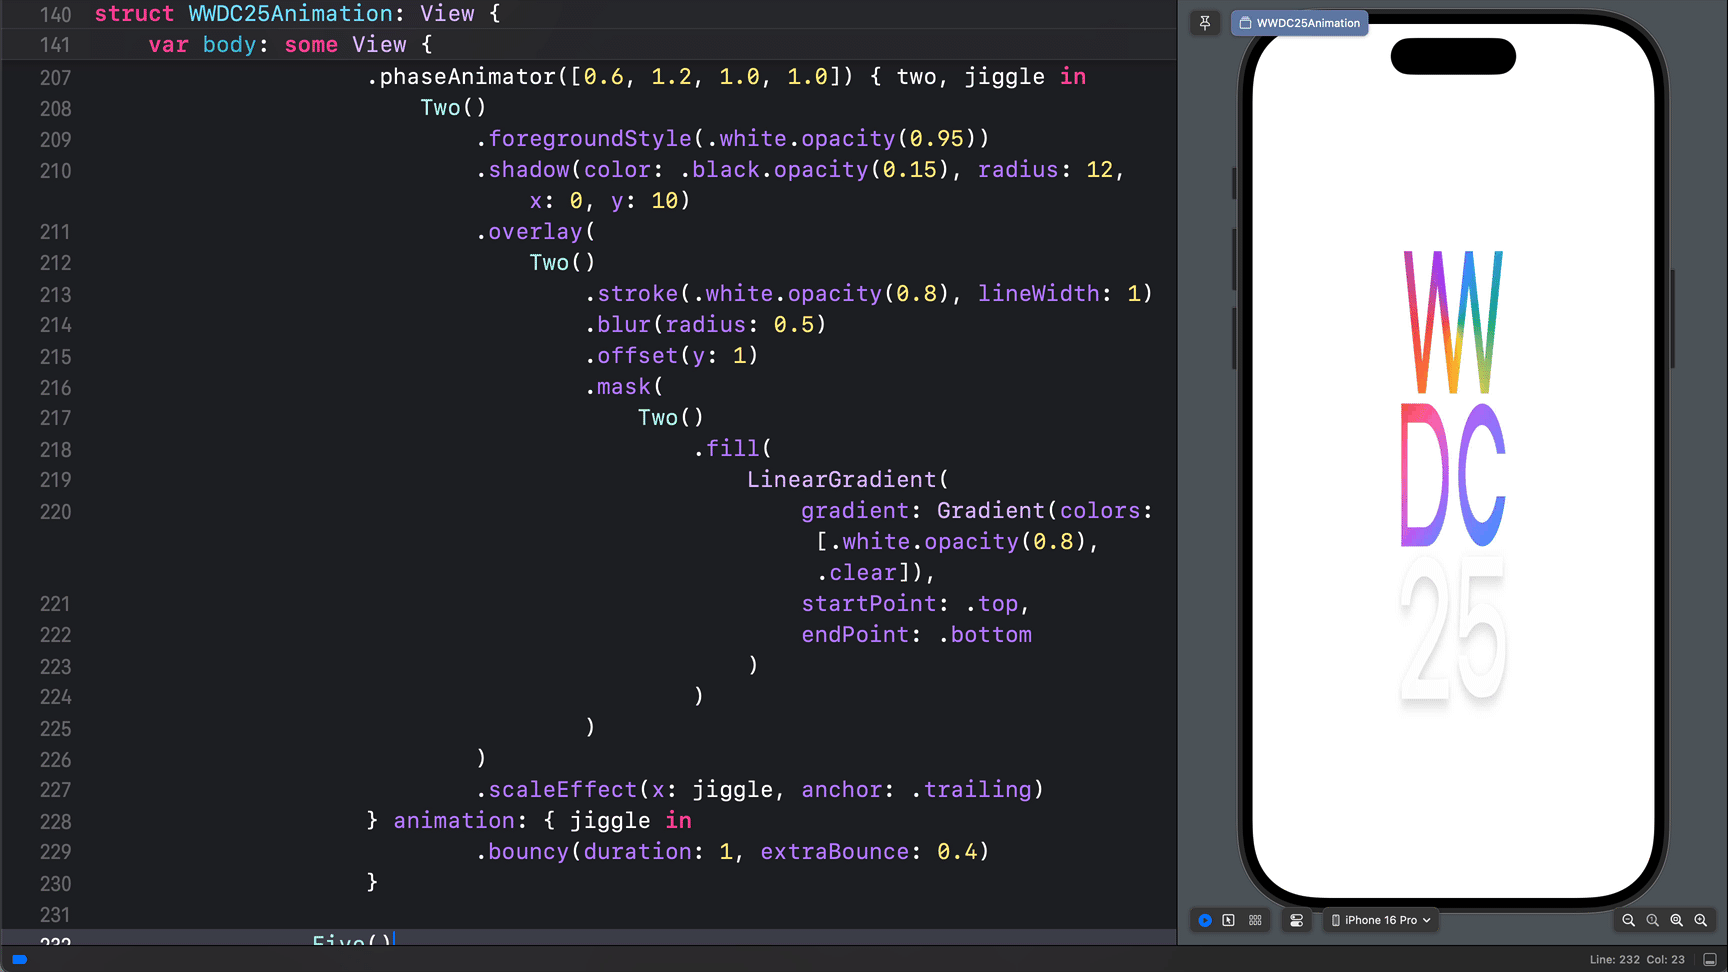Switch preview to Live mode
This screenshot has height=972, width=1728.
[1205, 920]
